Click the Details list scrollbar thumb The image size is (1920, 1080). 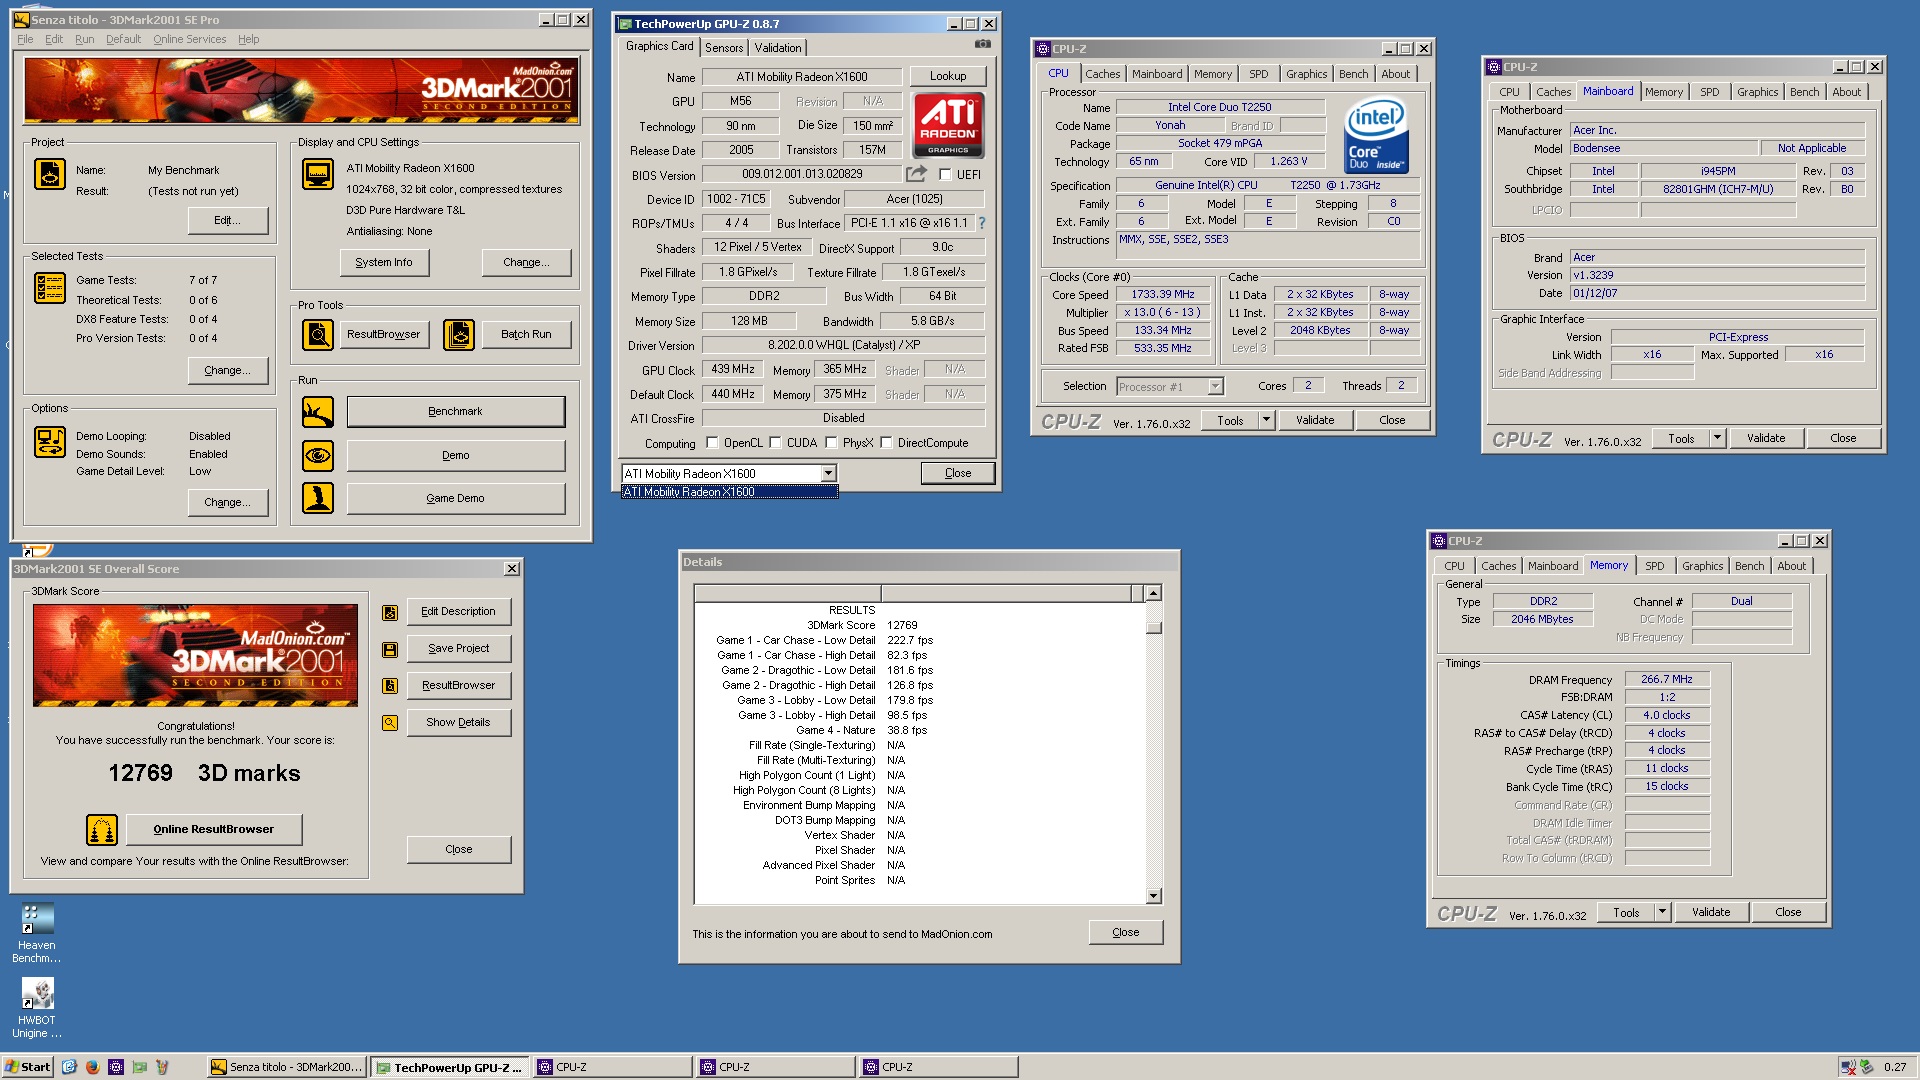click(x=1153, y=628)
